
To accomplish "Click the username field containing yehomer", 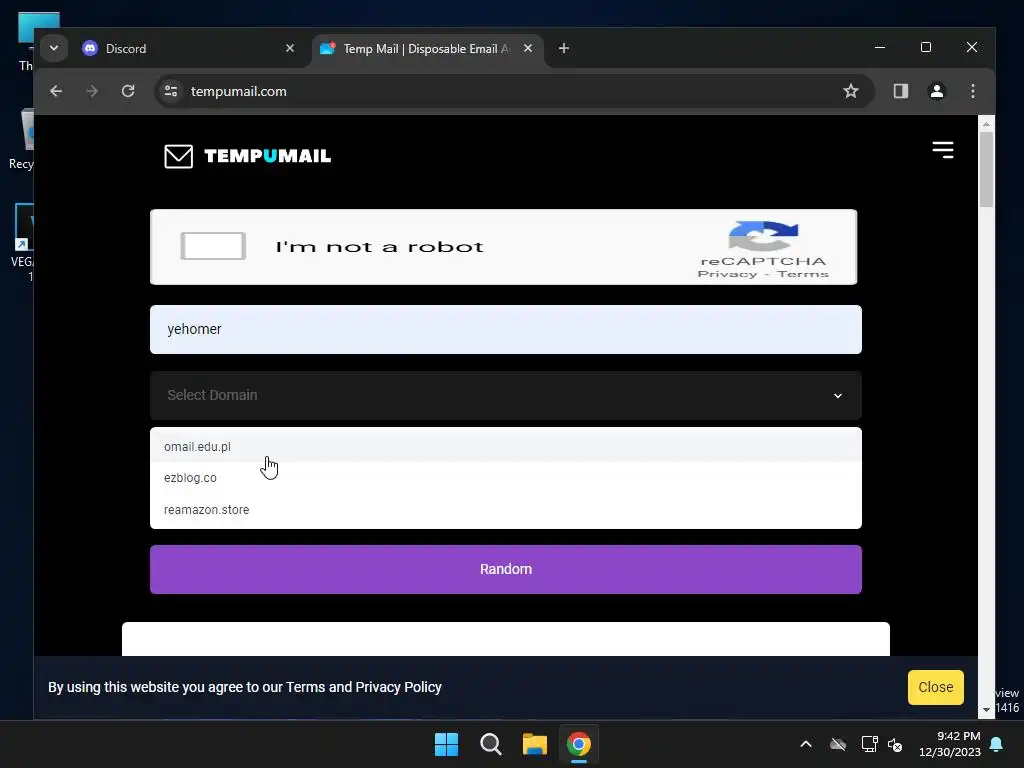I will (x=505, y=329).
